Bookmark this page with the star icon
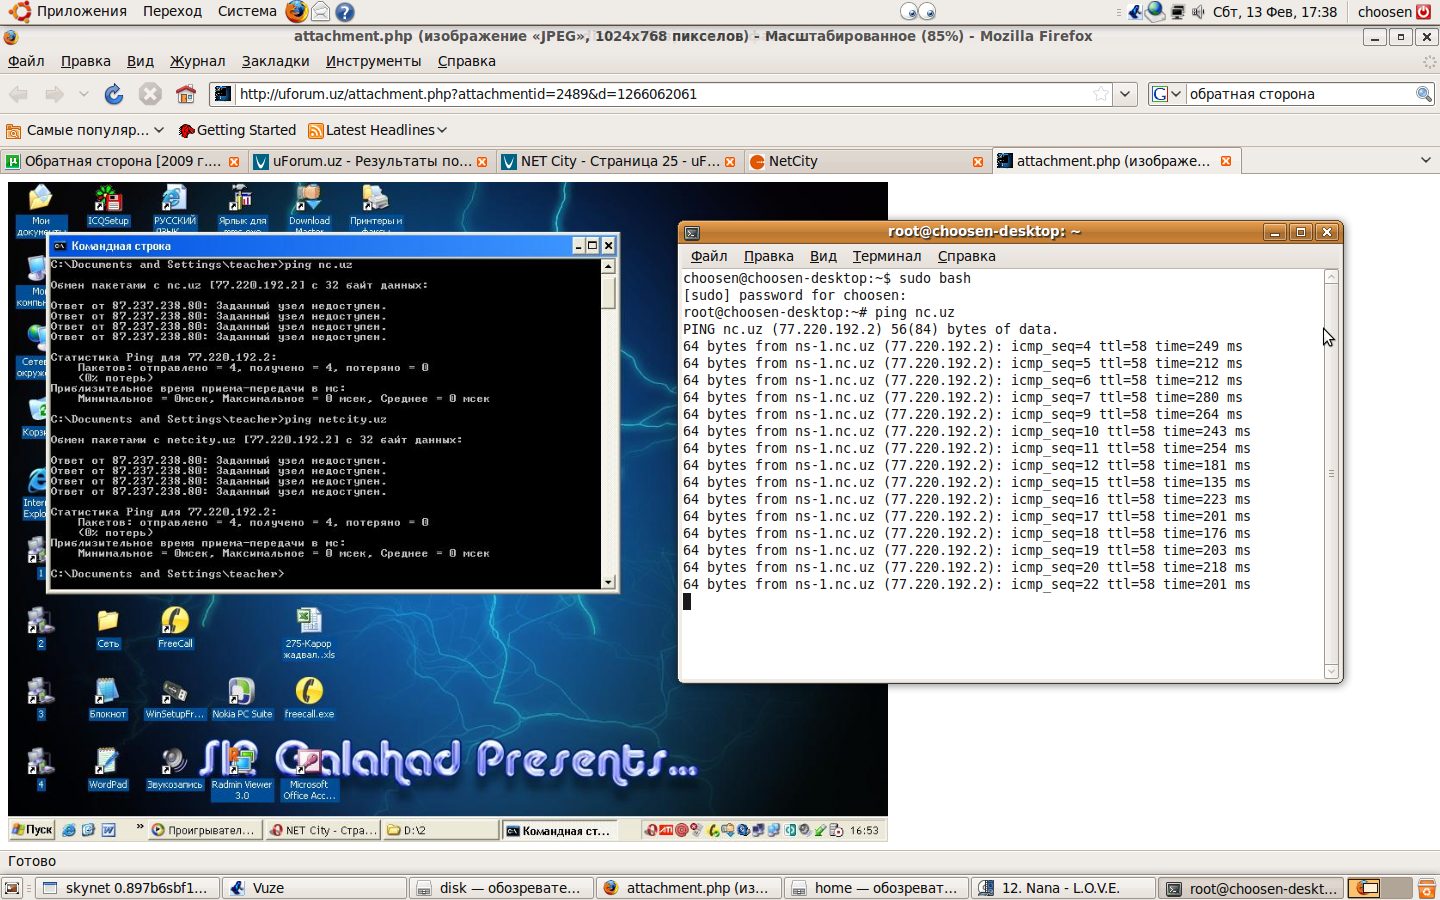The width and height of the screenshot is (1440, 900). click(1100, 94)
